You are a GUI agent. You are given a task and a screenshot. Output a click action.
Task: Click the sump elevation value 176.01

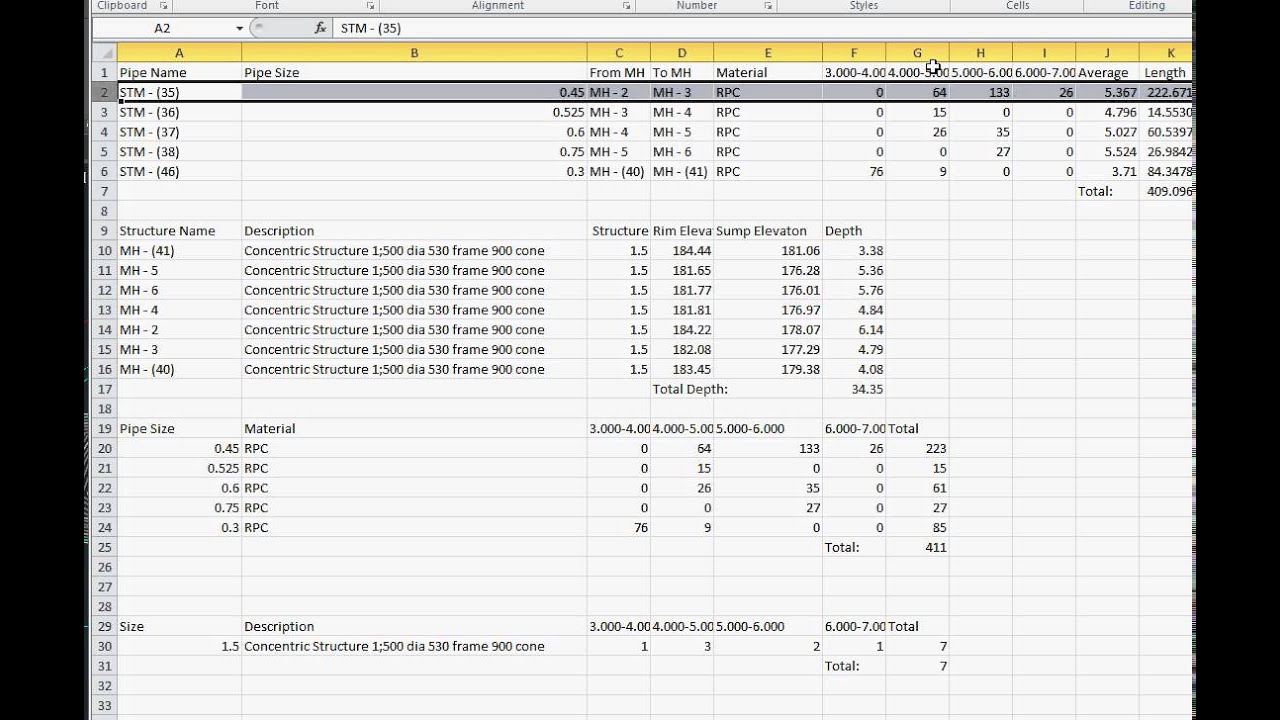coord(768,290)
